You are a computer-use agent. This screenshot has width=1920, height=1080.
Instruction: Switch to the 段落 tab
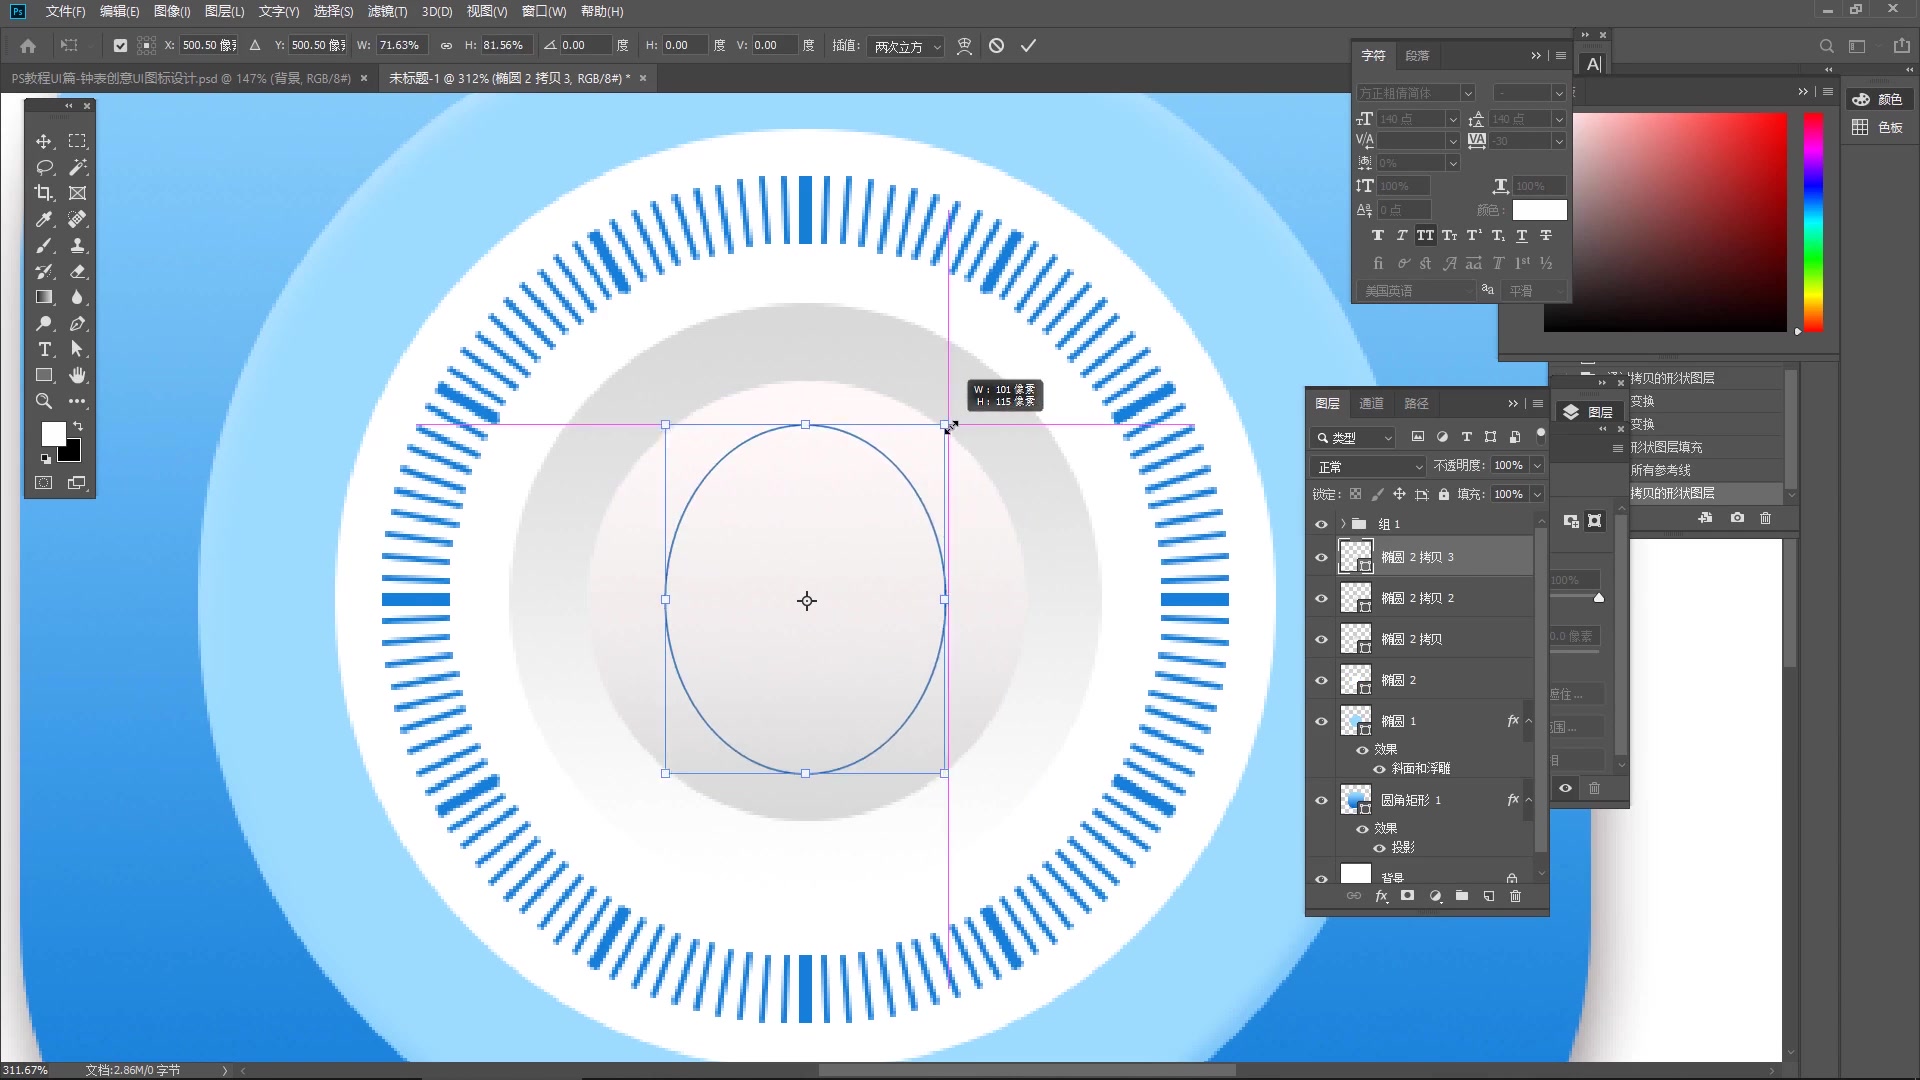click(1417, 56)
